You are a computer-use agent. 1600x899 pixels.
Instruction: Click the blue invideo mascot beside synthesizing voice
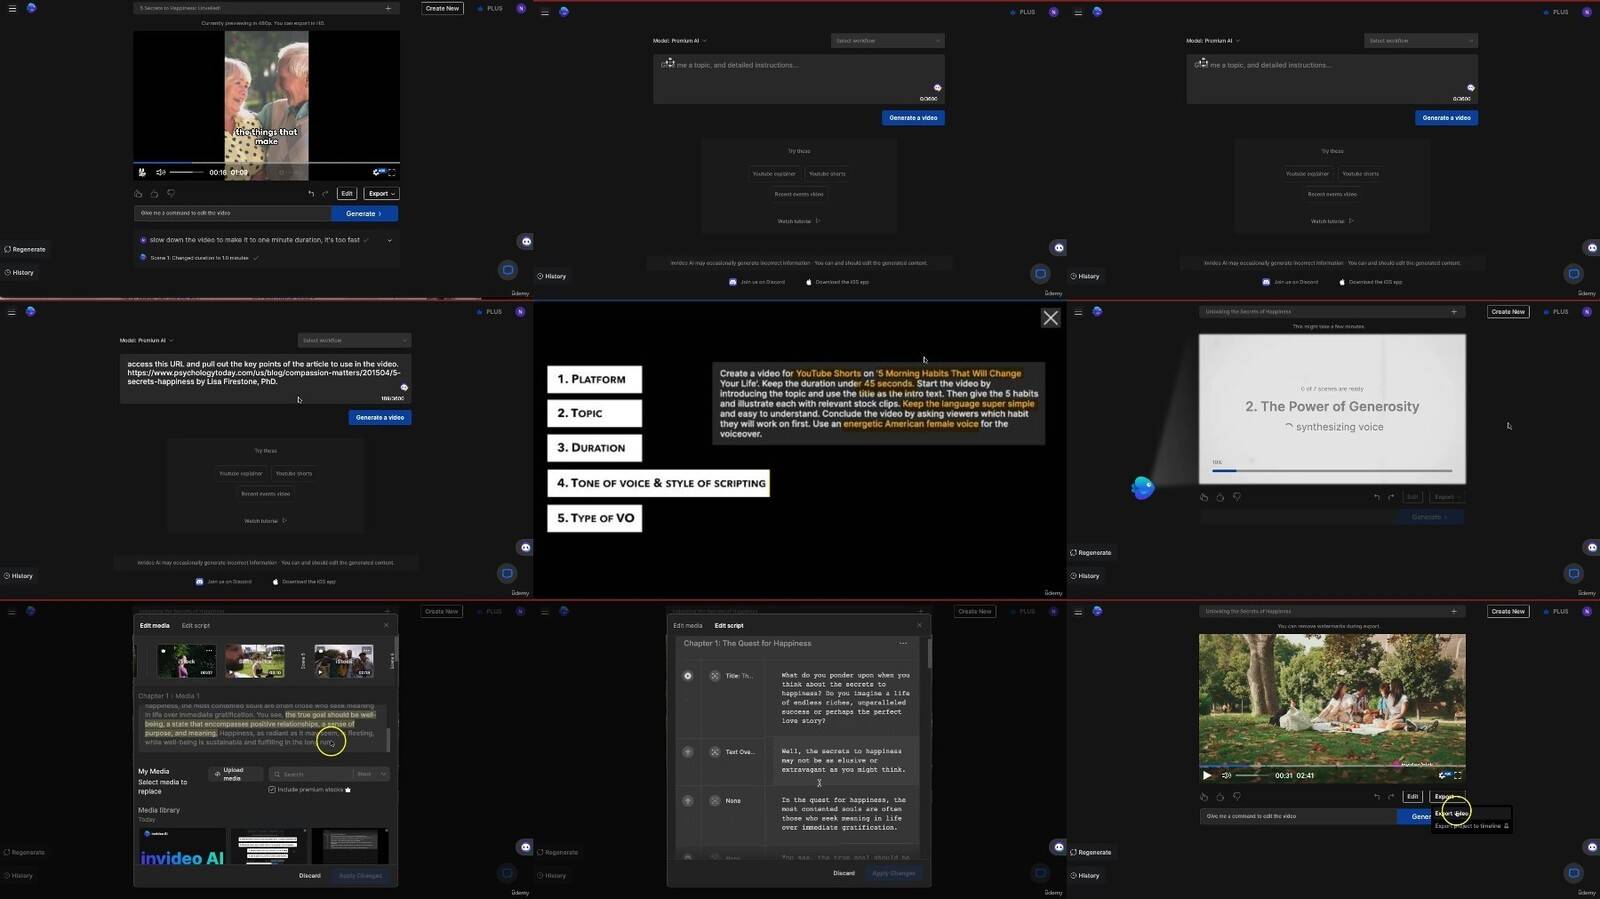pos(1142,488)
